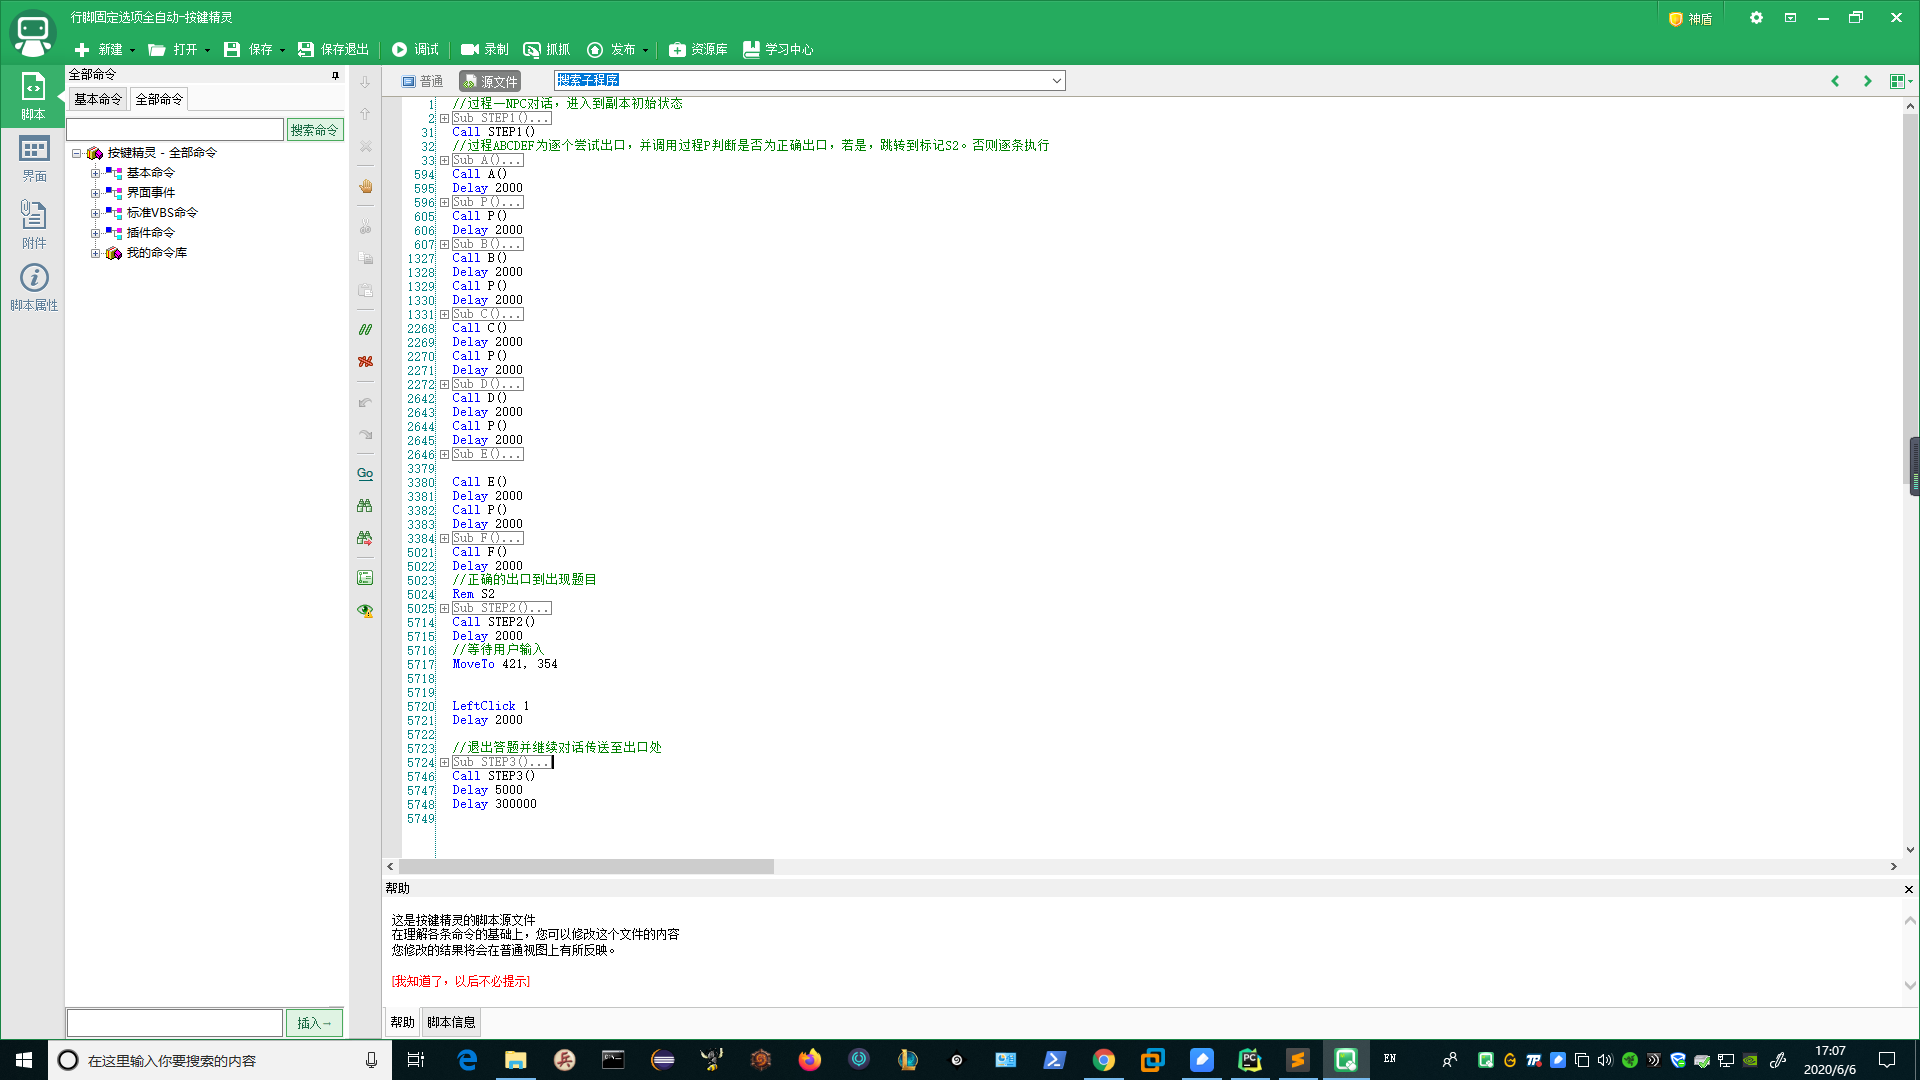Expand the folded Sub STEP1() block
Screen dimensions: 1920x1080
click(444, 118)
